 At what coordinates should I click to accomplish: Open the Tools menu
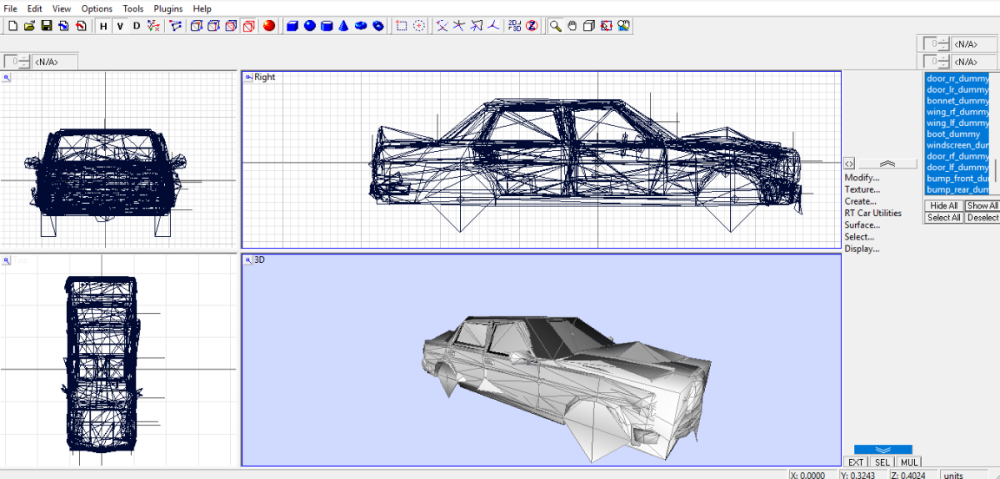[133, 9]
